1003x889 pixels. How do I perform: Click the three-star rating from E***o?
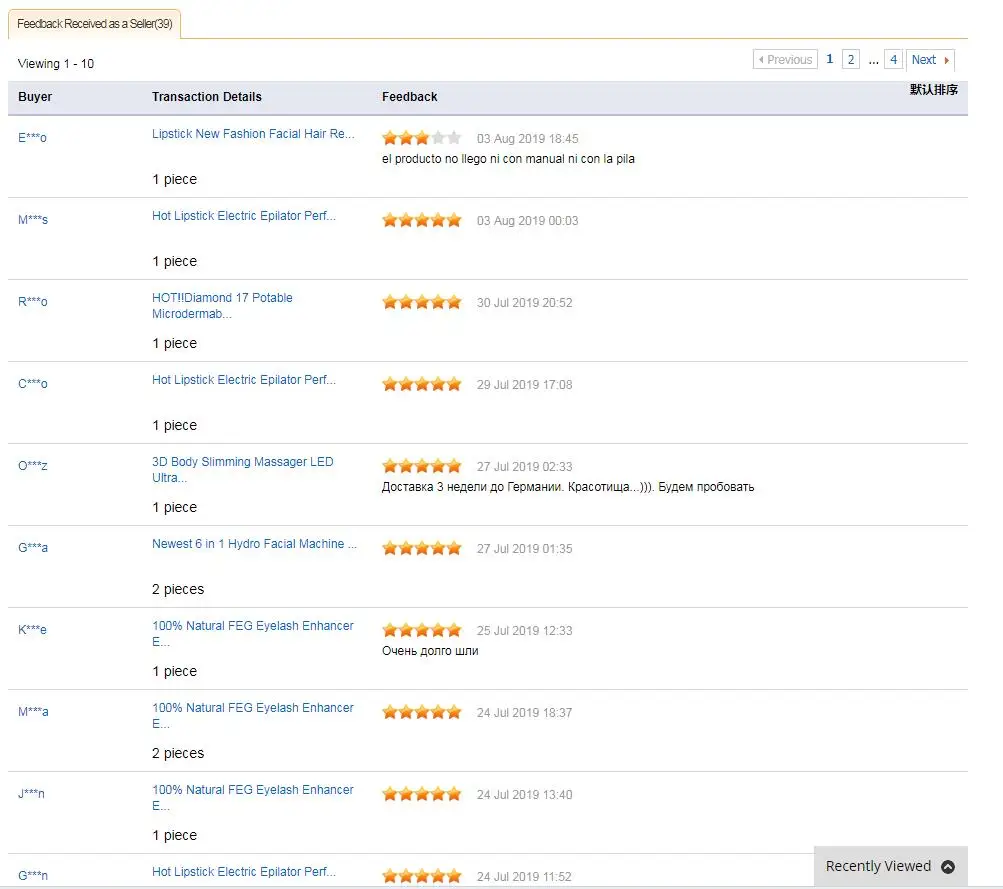(x=422, y=138)
